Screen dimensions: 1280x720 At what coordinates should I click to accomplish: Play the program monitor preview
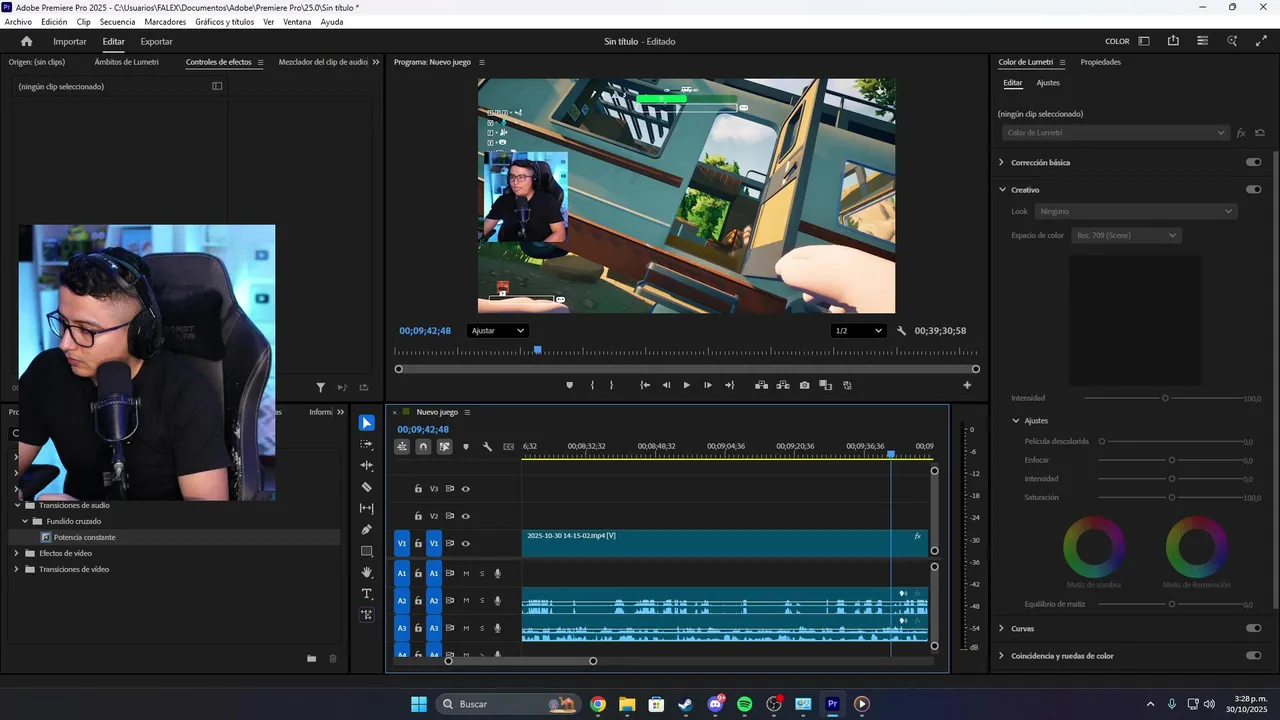pos(687,385)
